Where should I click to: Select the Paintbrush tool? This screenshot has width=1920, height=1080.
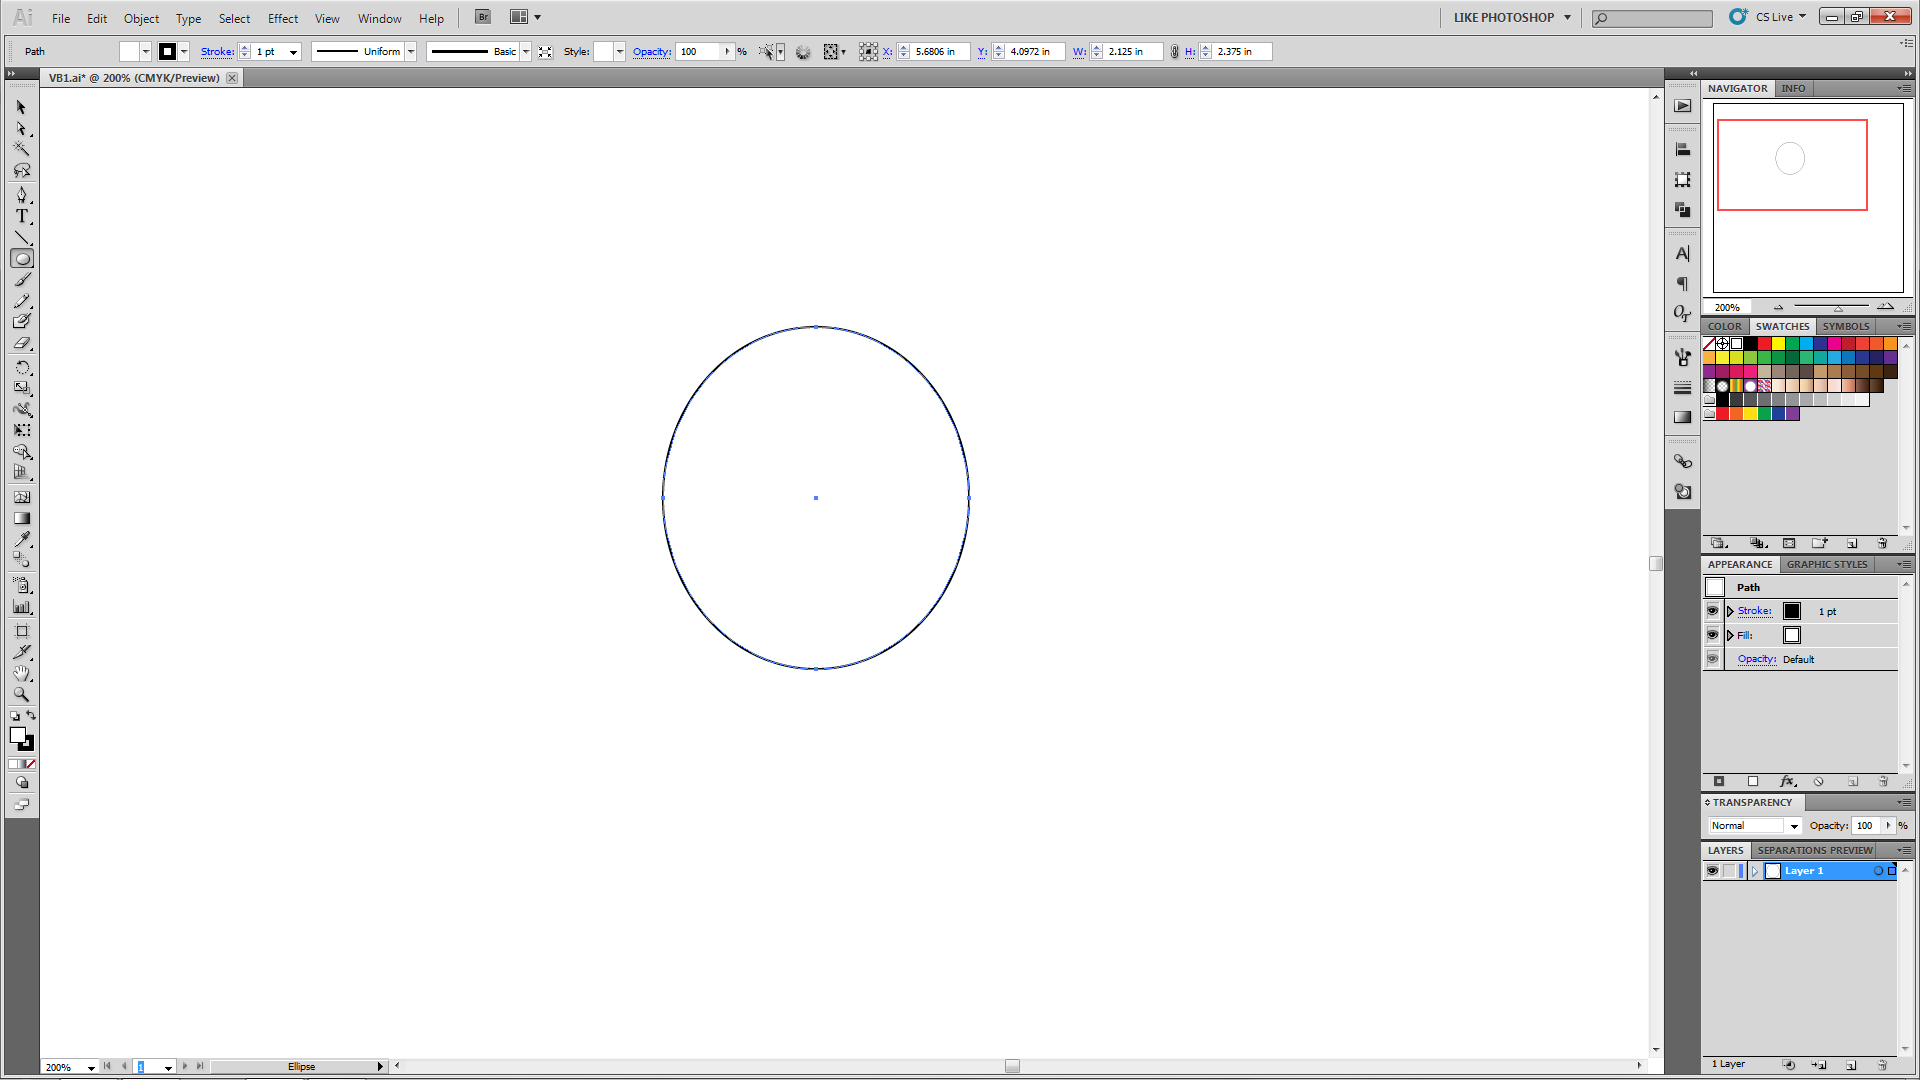[22, 280]
